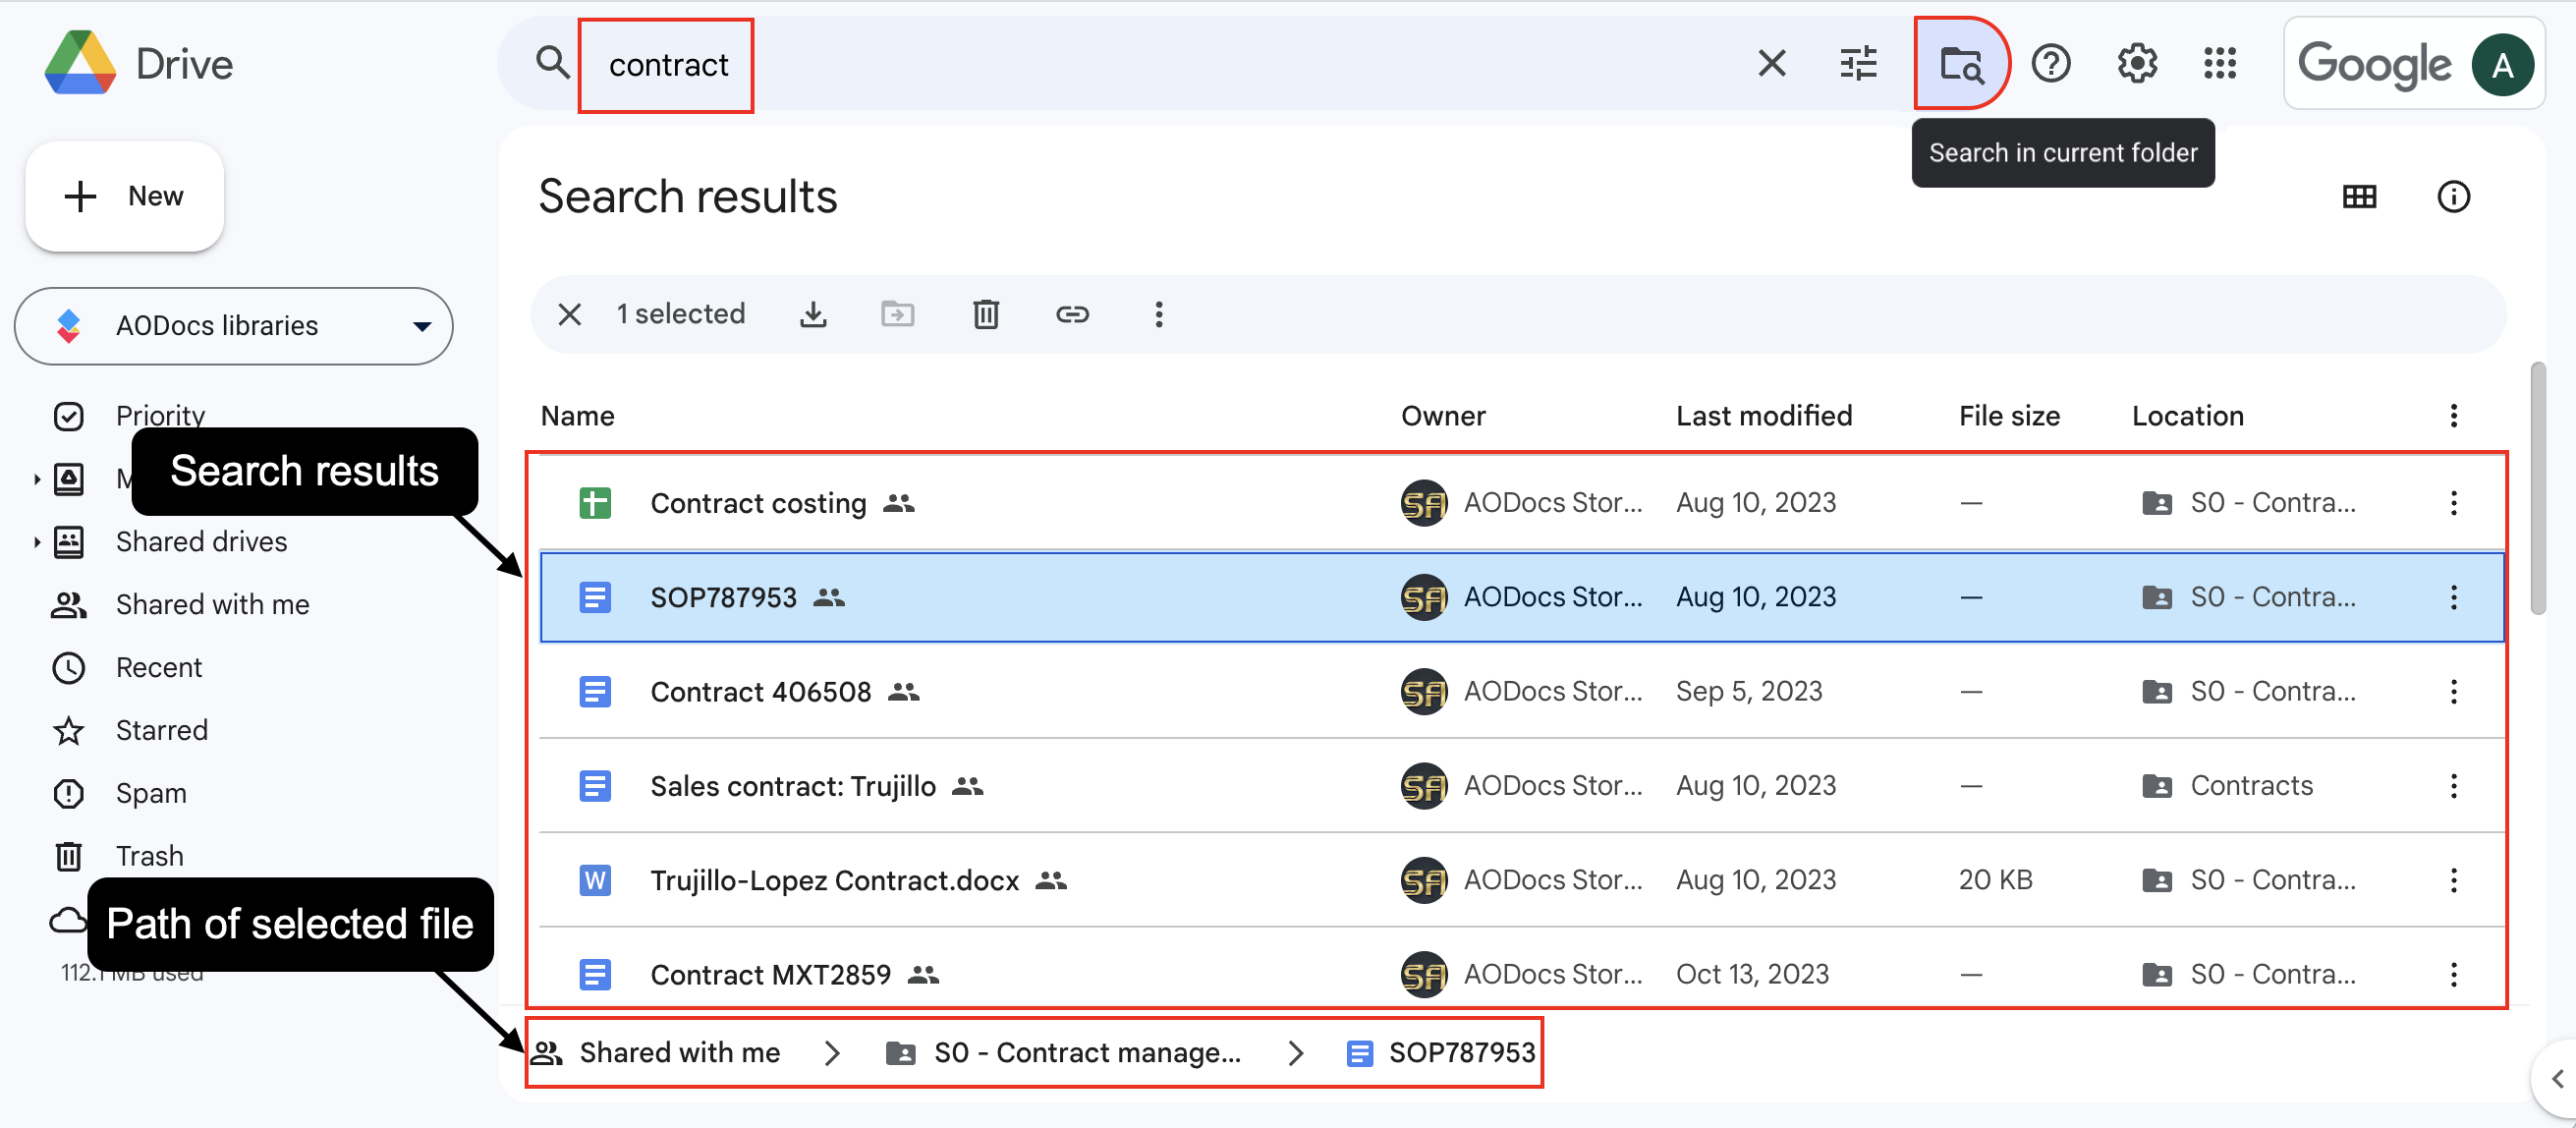The image size is (2576, 1128).
Task: Clear the current selection with X
Action: [x=569, y=314]
